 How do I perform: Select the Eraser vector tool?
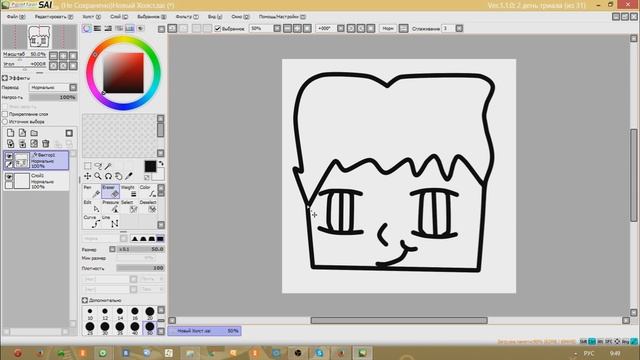110,191
